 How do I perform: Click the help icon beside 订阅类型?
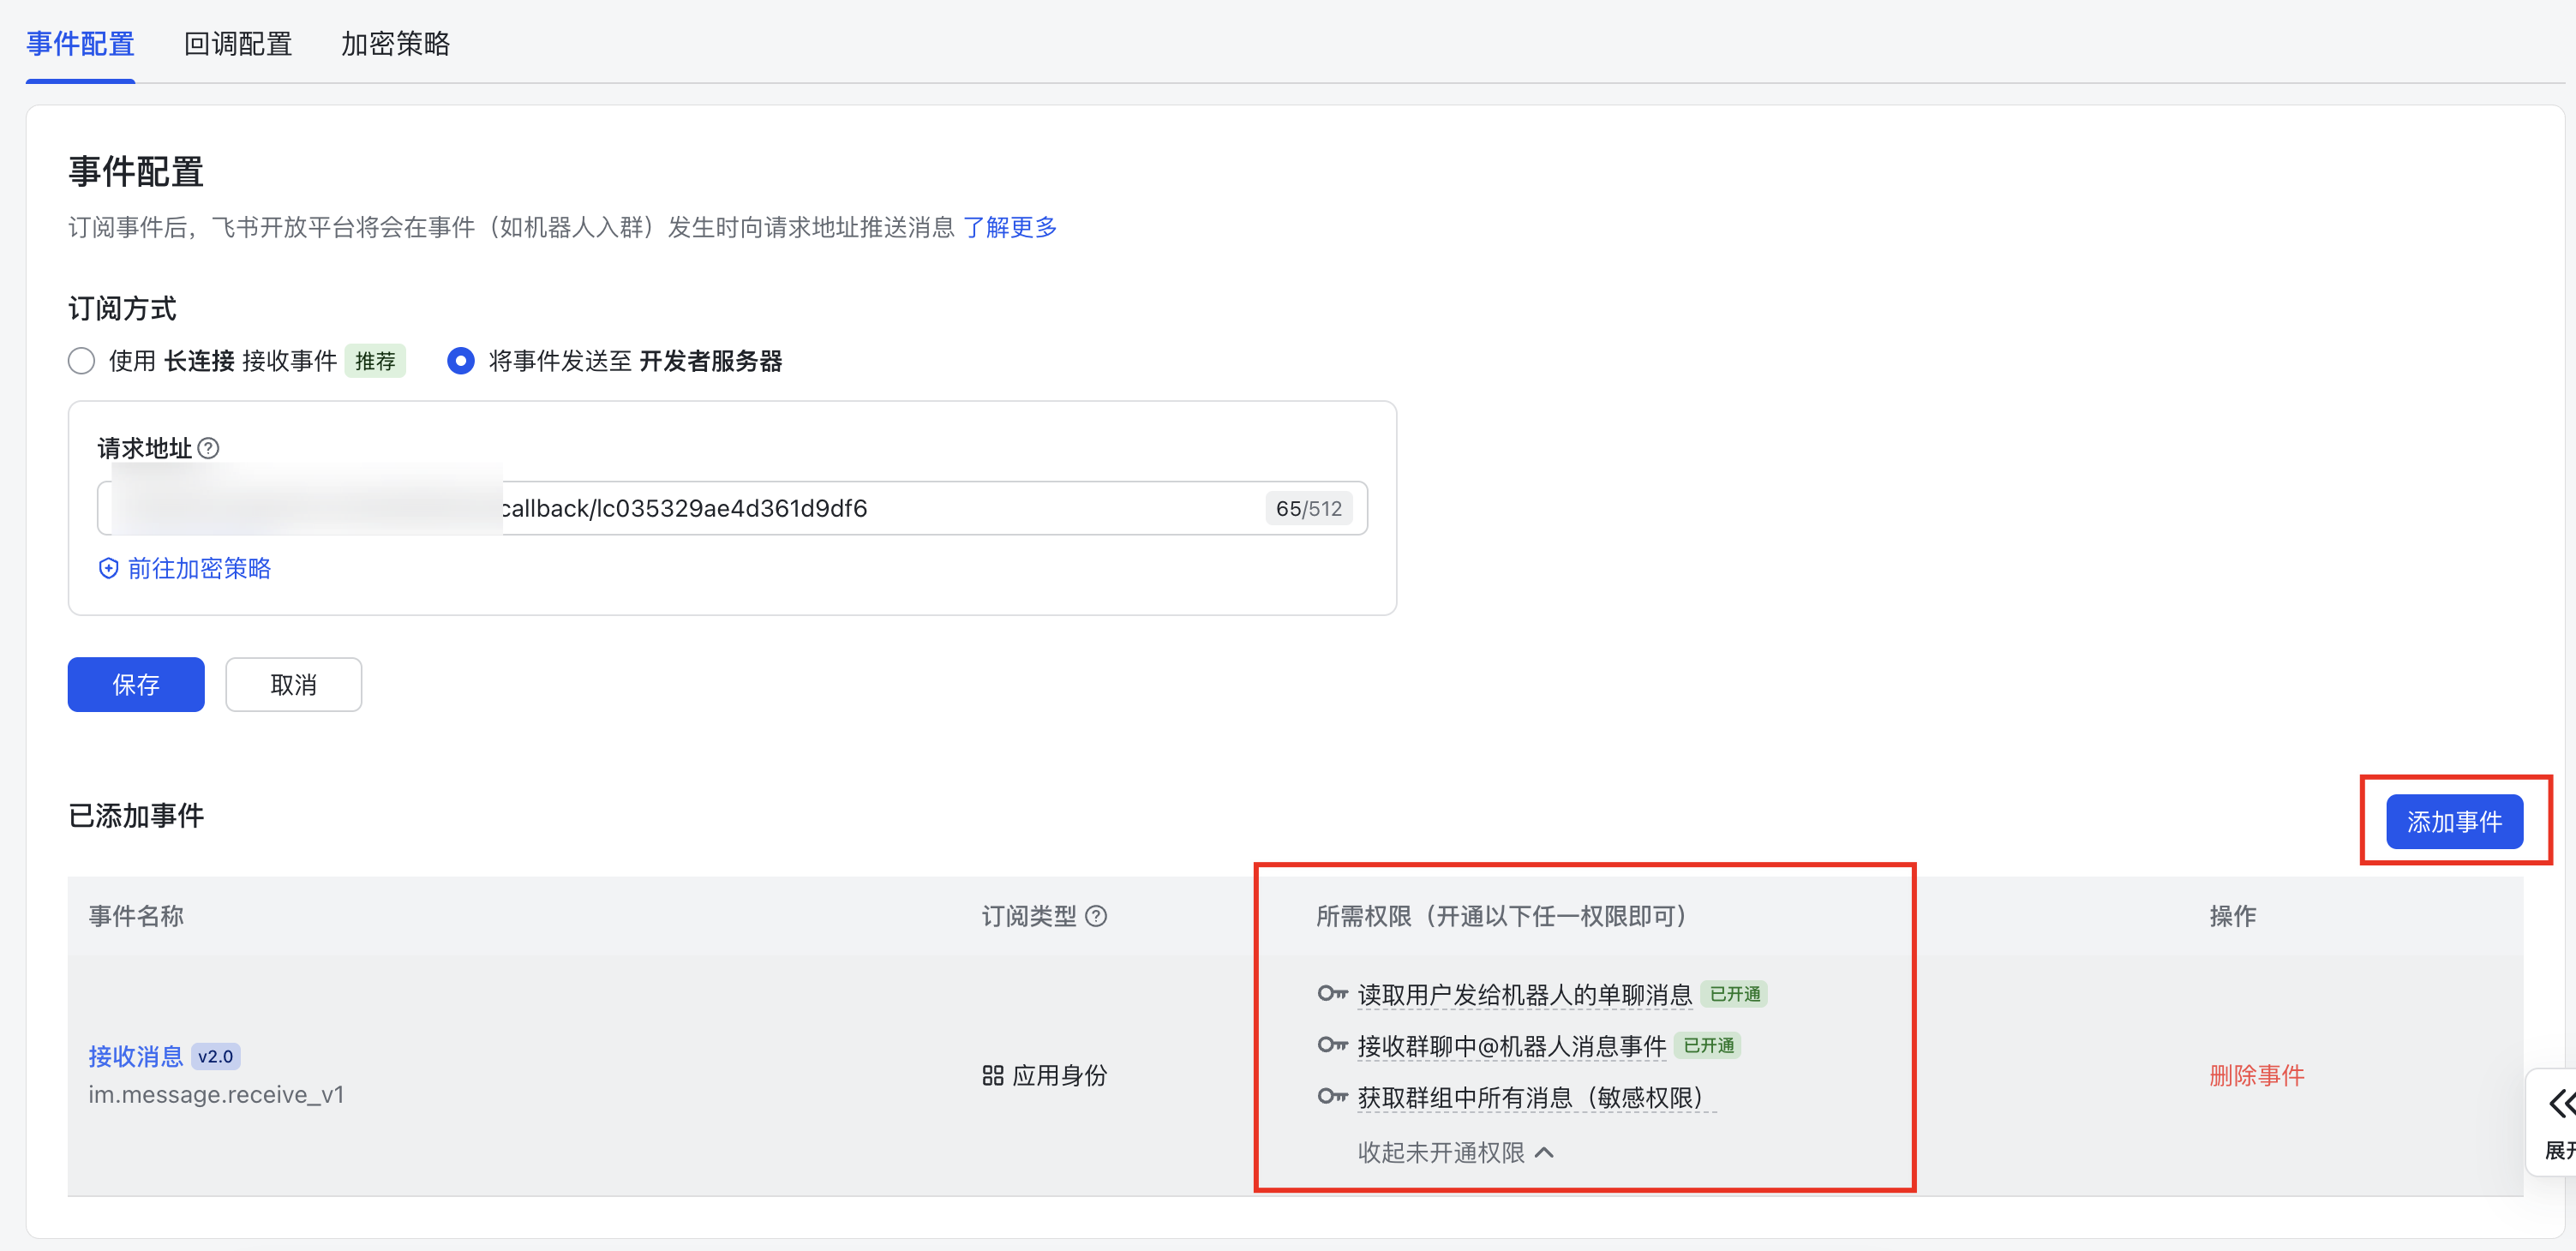point(1096,916)
